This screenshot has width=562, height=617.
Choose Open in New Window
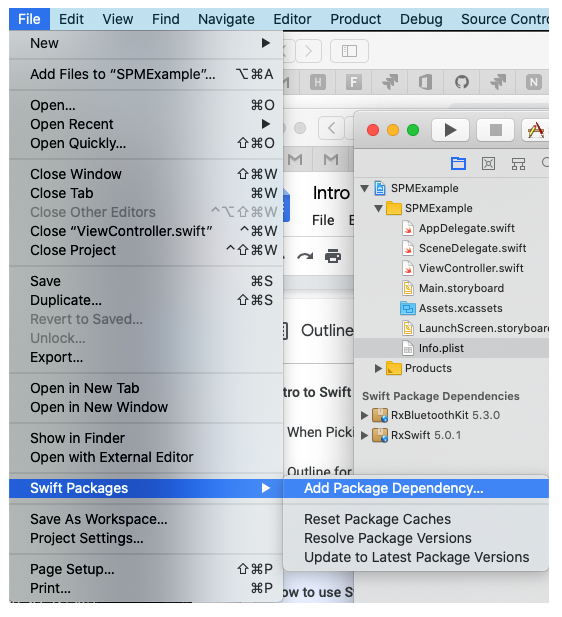pos(146,407)
